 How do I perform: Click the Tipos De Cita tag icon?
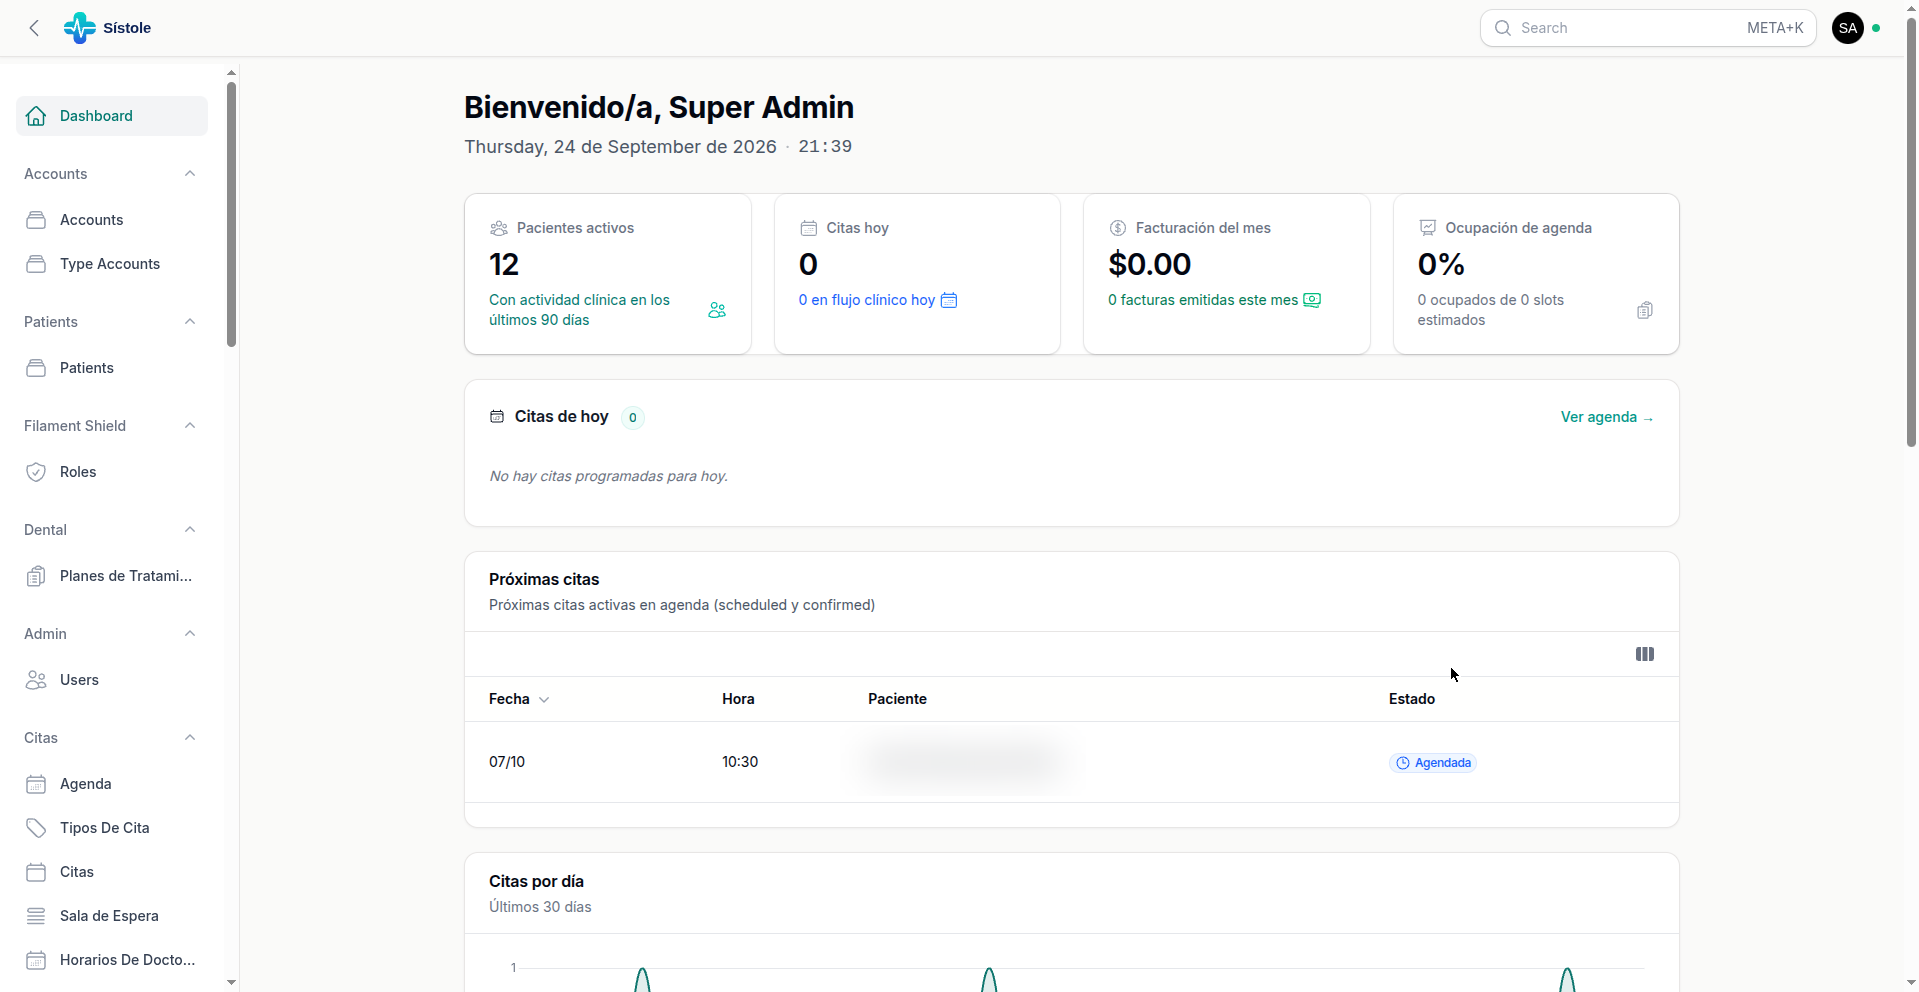36,828
